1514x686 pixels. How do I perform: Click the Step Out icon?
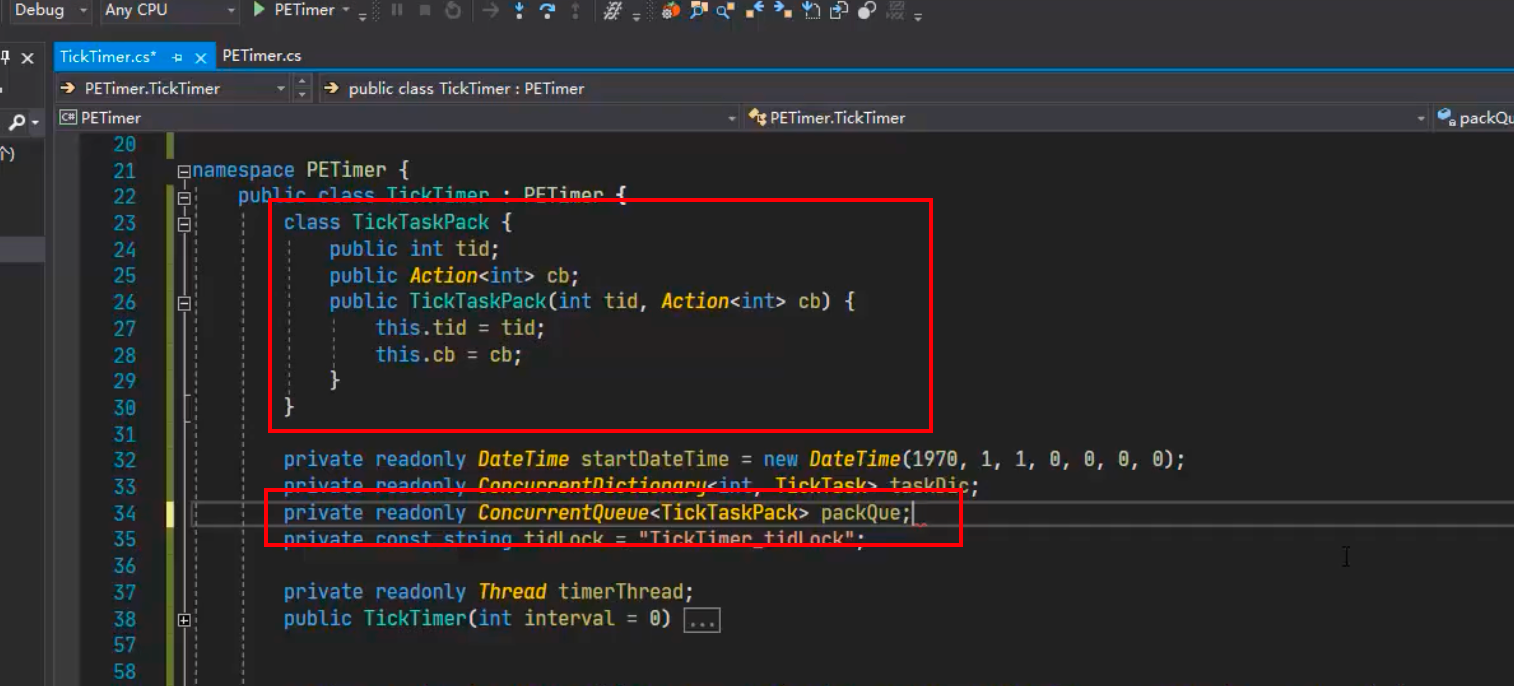point(575,10)
